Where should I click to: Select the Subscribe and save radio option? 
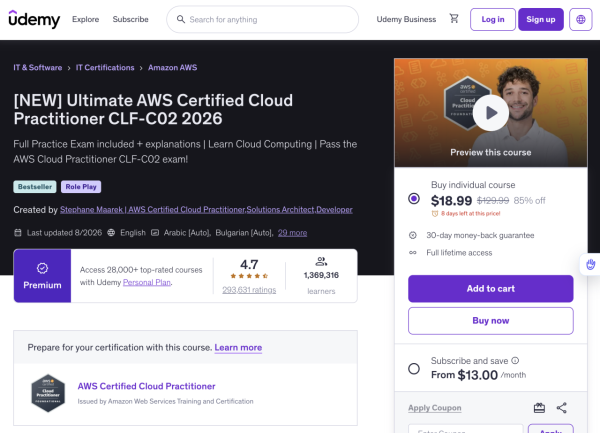click(414, 369)
